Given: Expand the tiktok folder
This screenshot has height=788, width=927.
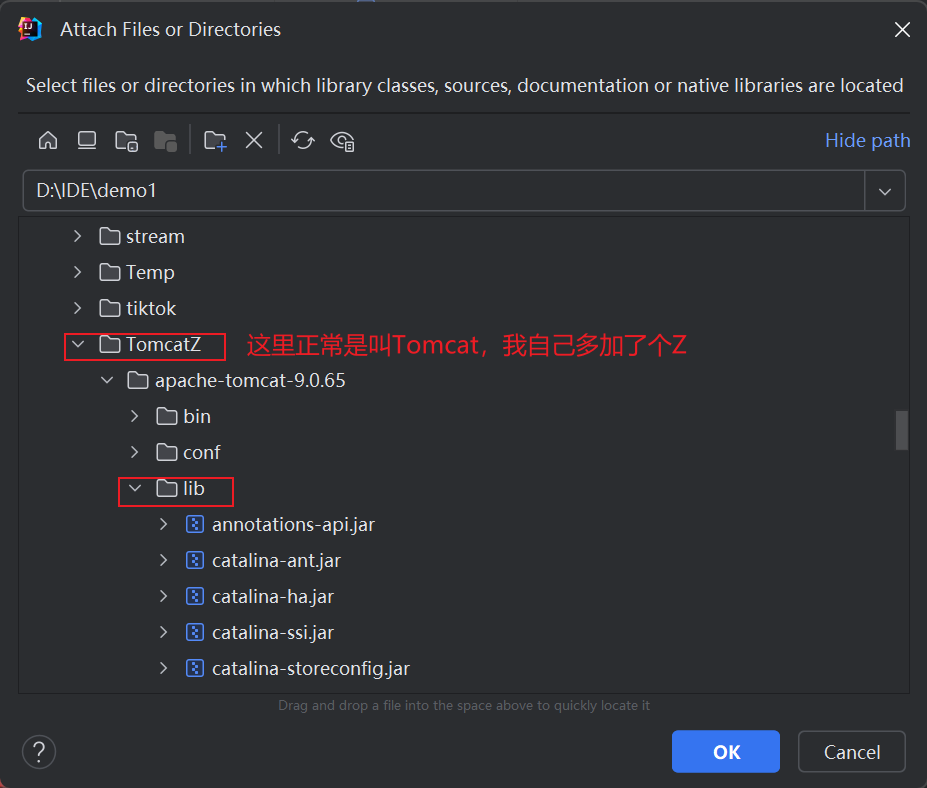Looking at the screenshot, I should click(x=77, y=309).
